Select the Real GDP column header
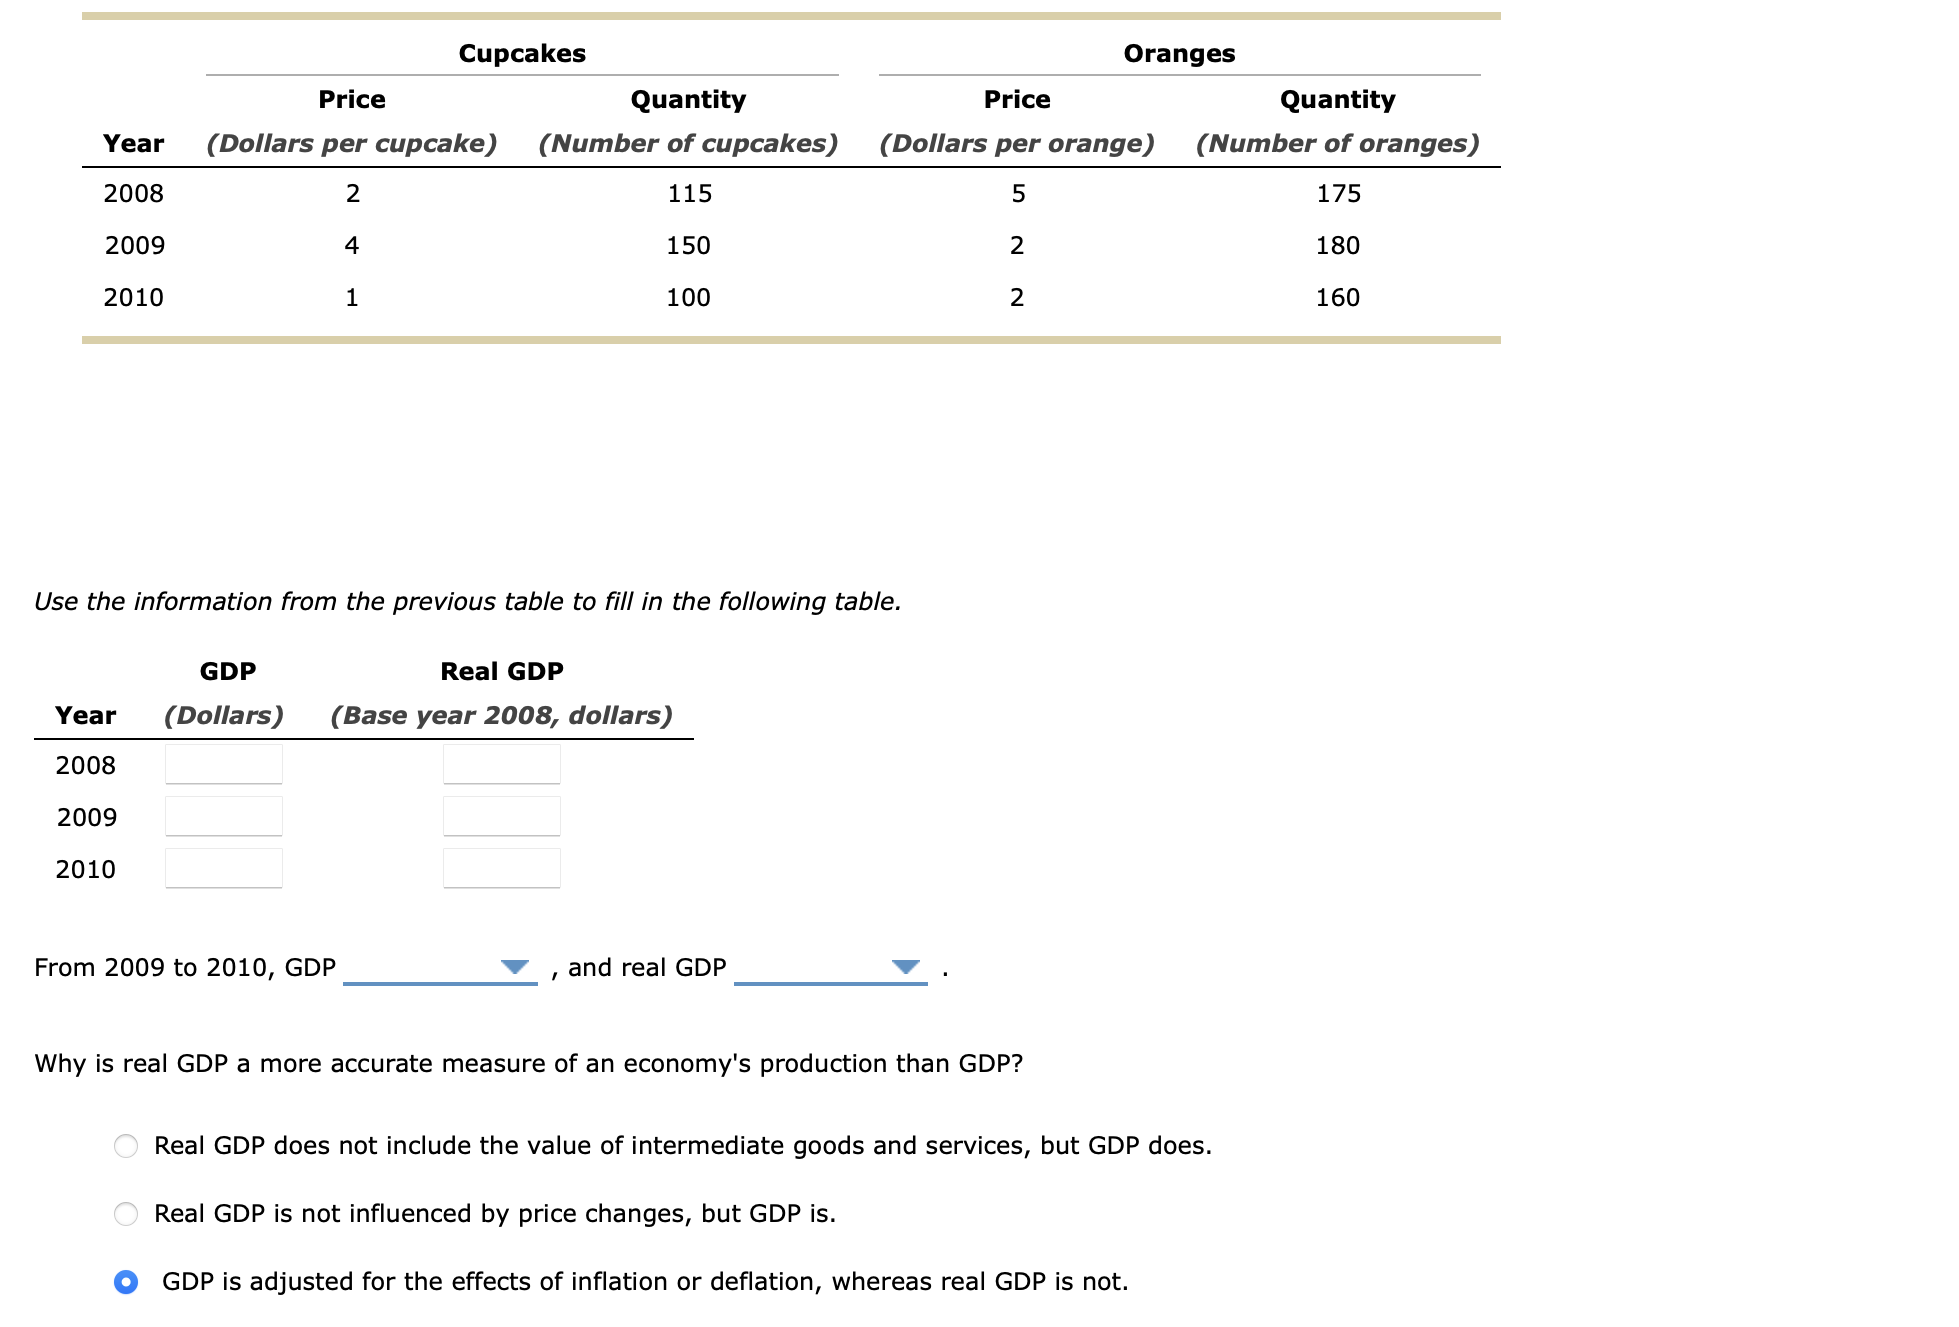This screenshot has height=1327, width=1959. tap(502, 671)
